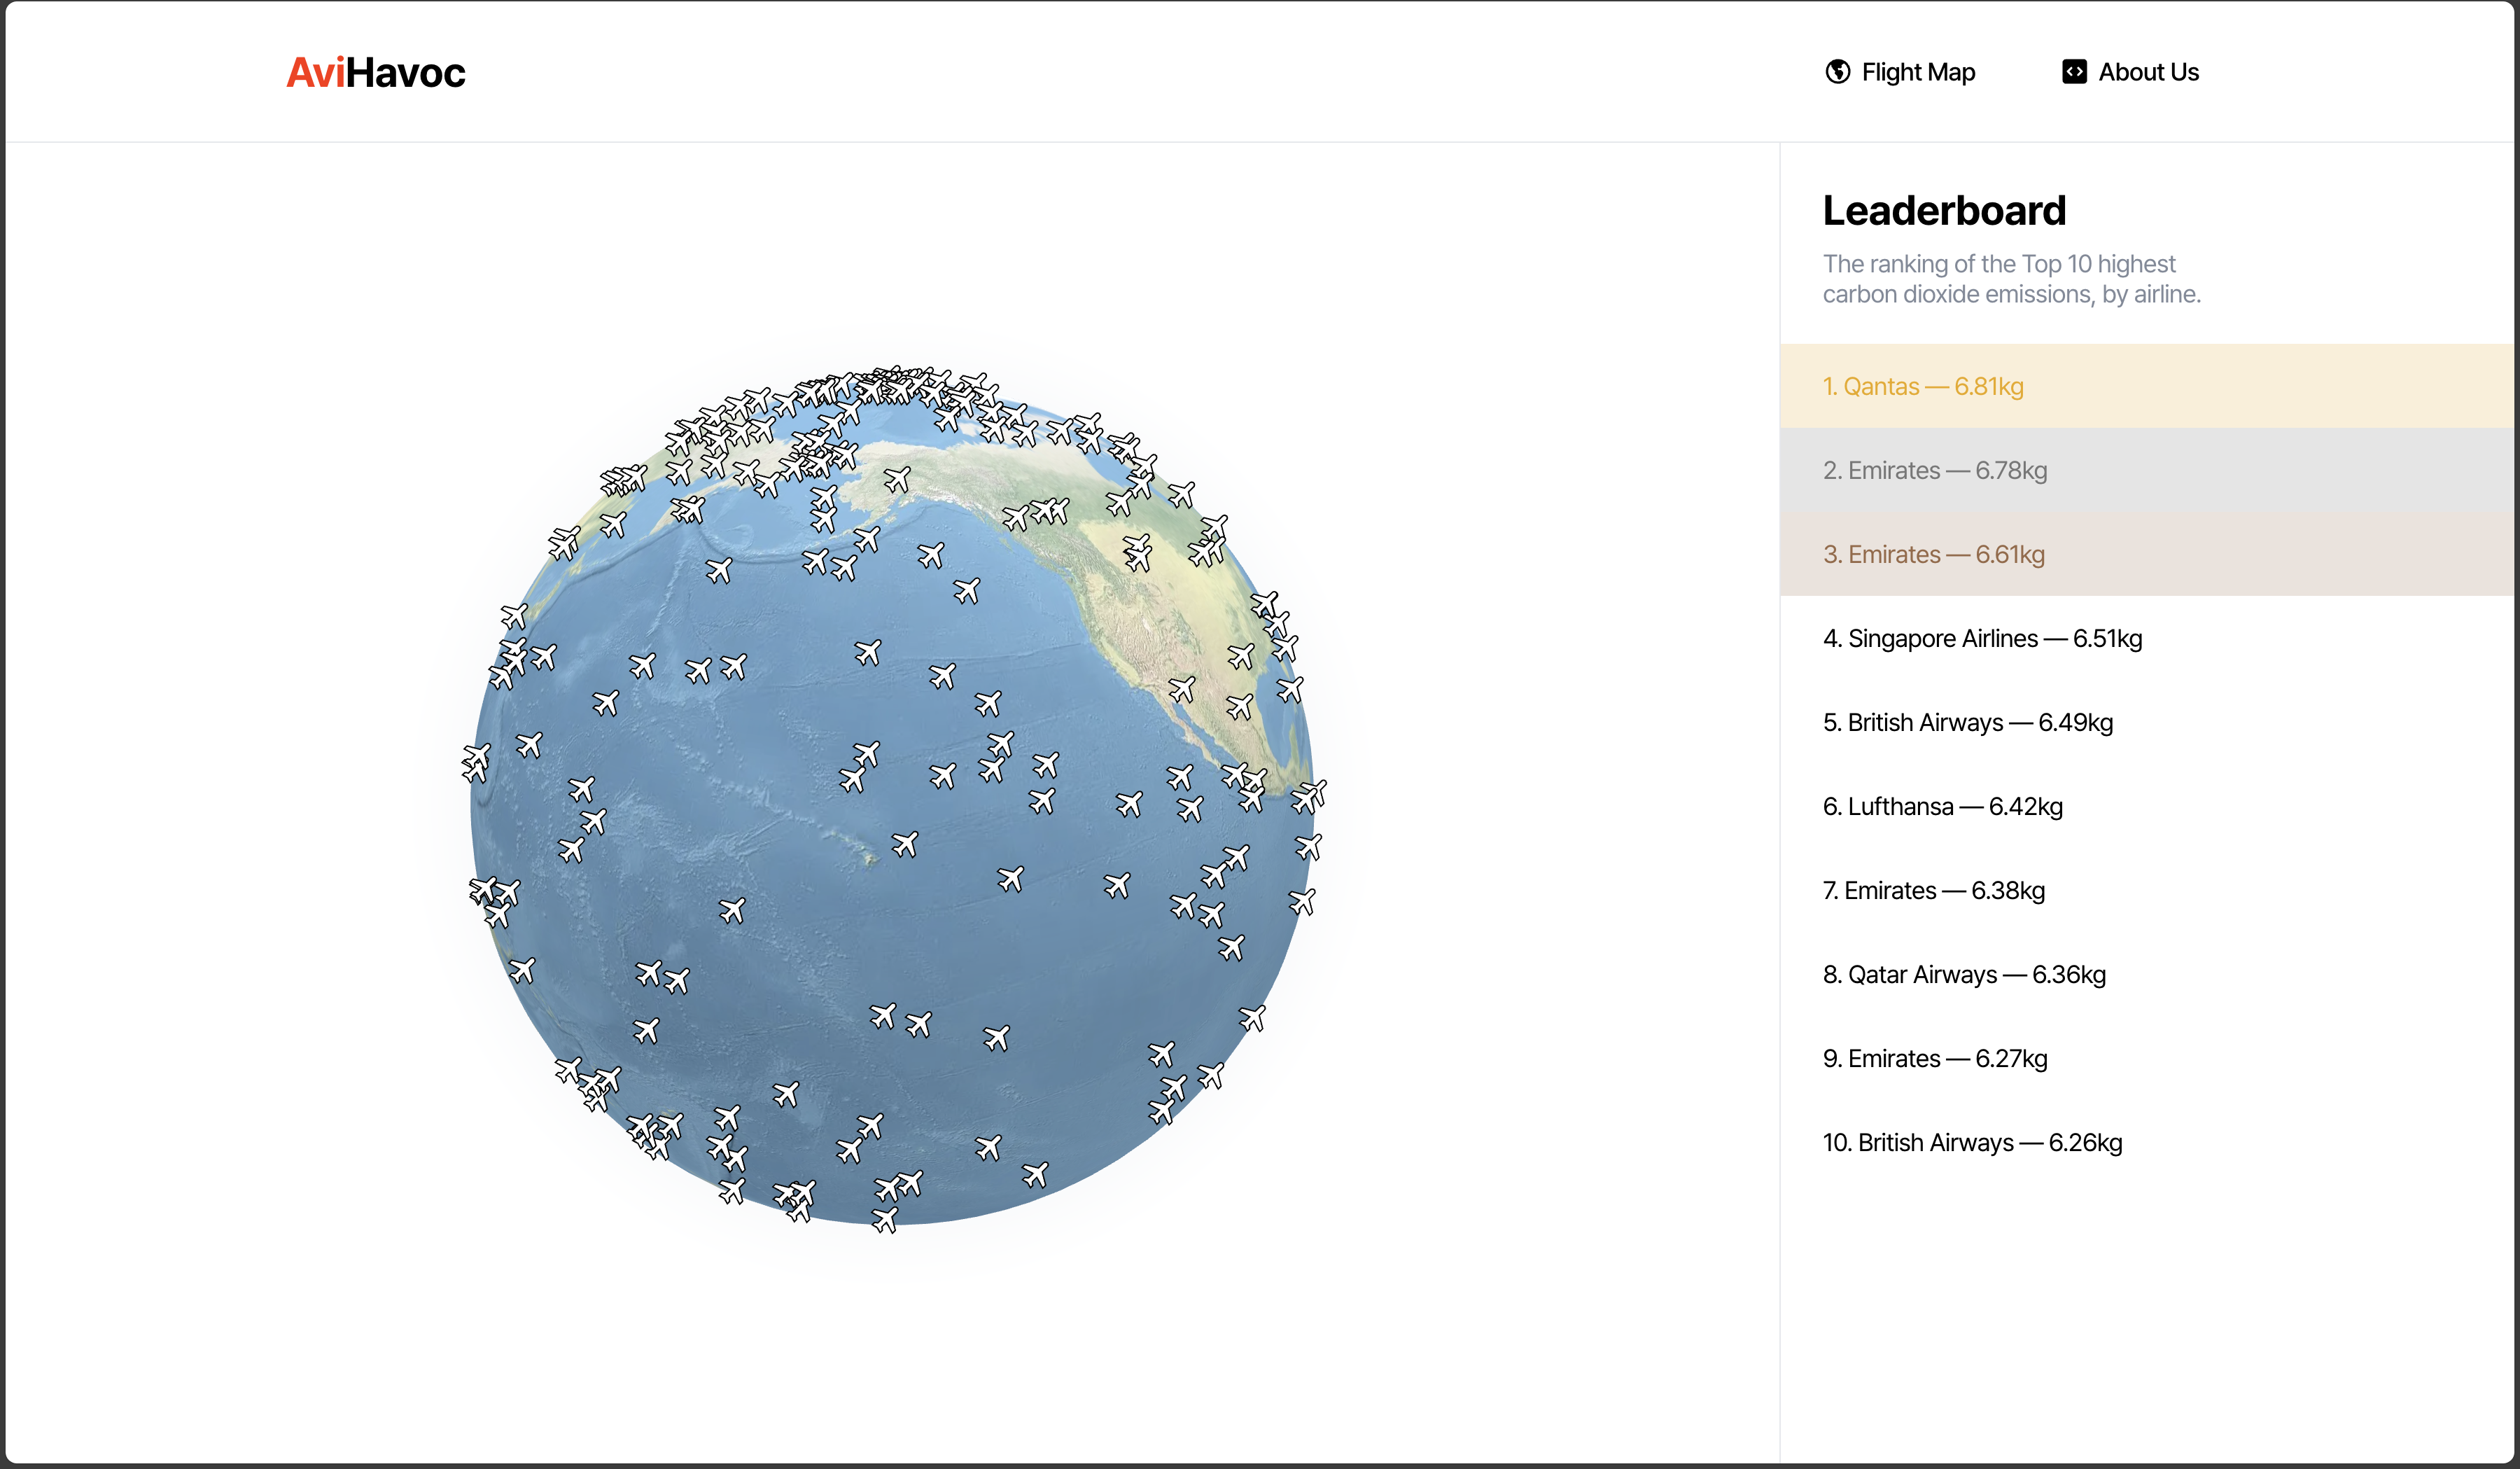Viewport: 2520px width, 1469px height.
Task: Click the Leaderboard heading
Action: [1943, 211]
